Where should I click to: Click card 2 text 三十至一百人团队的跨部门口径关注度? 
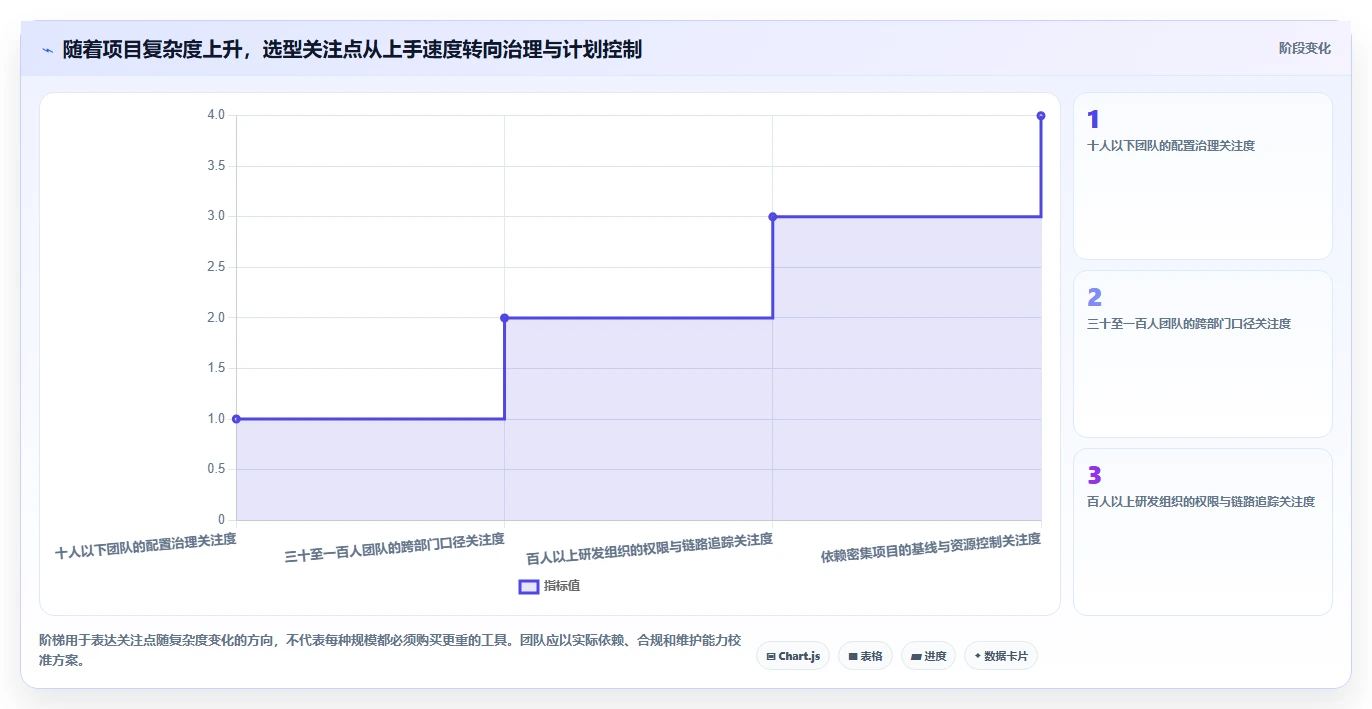pyautogui.click(x=1189, y=323)
